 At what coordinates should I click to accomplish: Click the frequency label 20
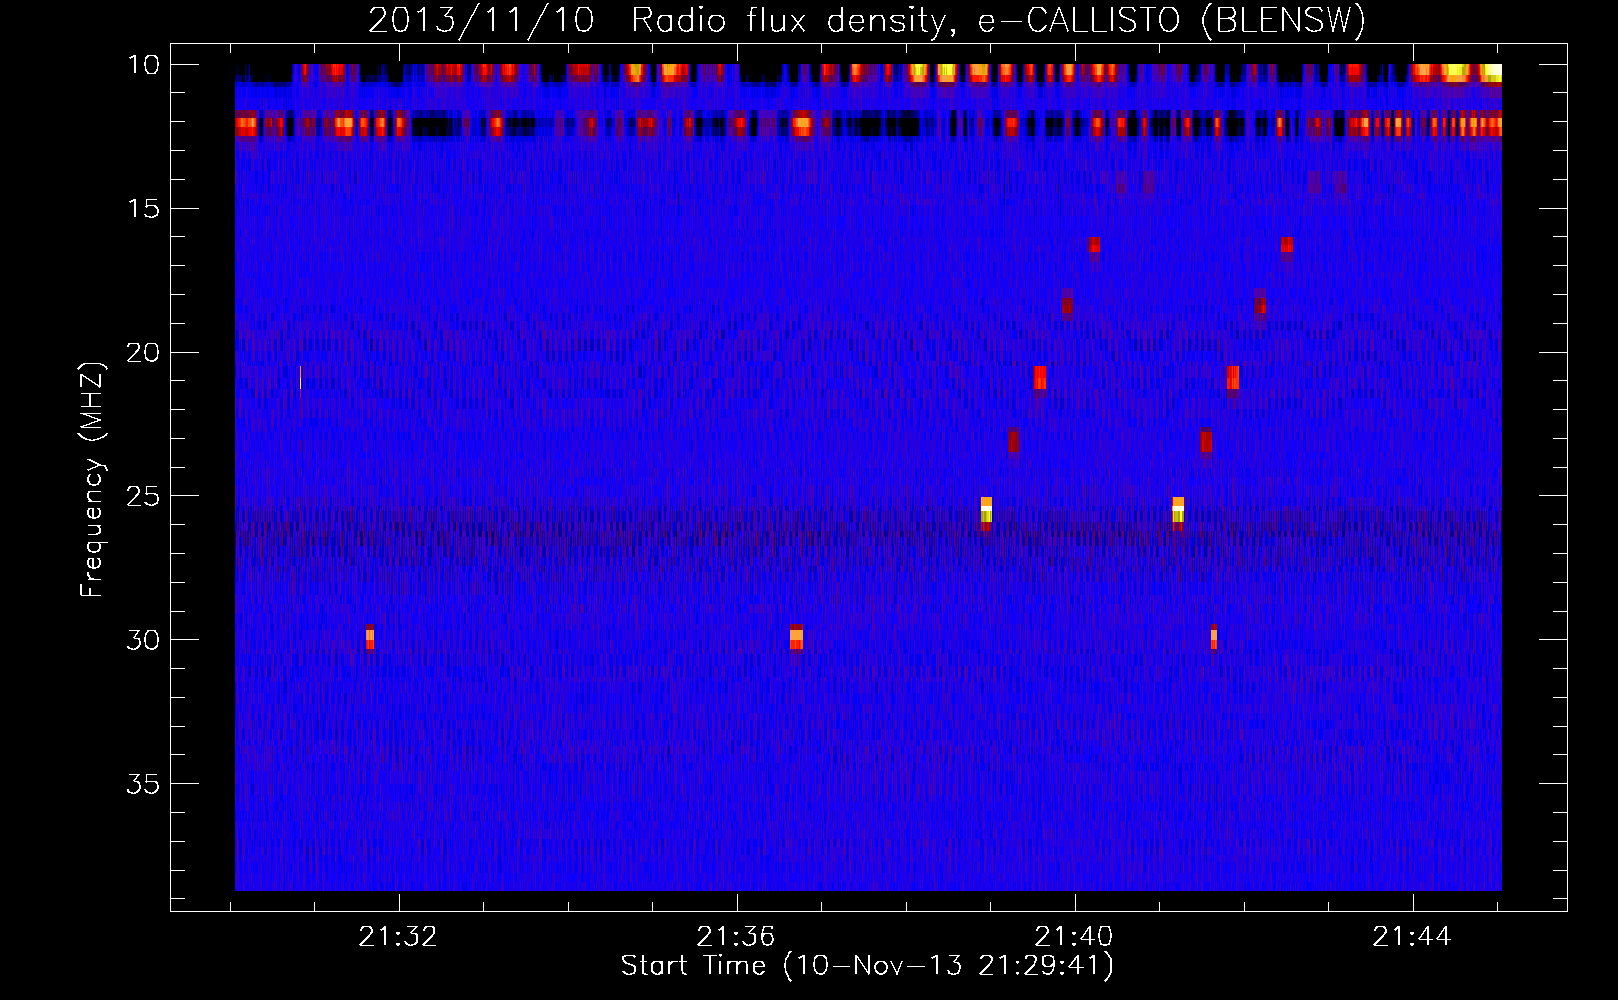tap(144, 353)
